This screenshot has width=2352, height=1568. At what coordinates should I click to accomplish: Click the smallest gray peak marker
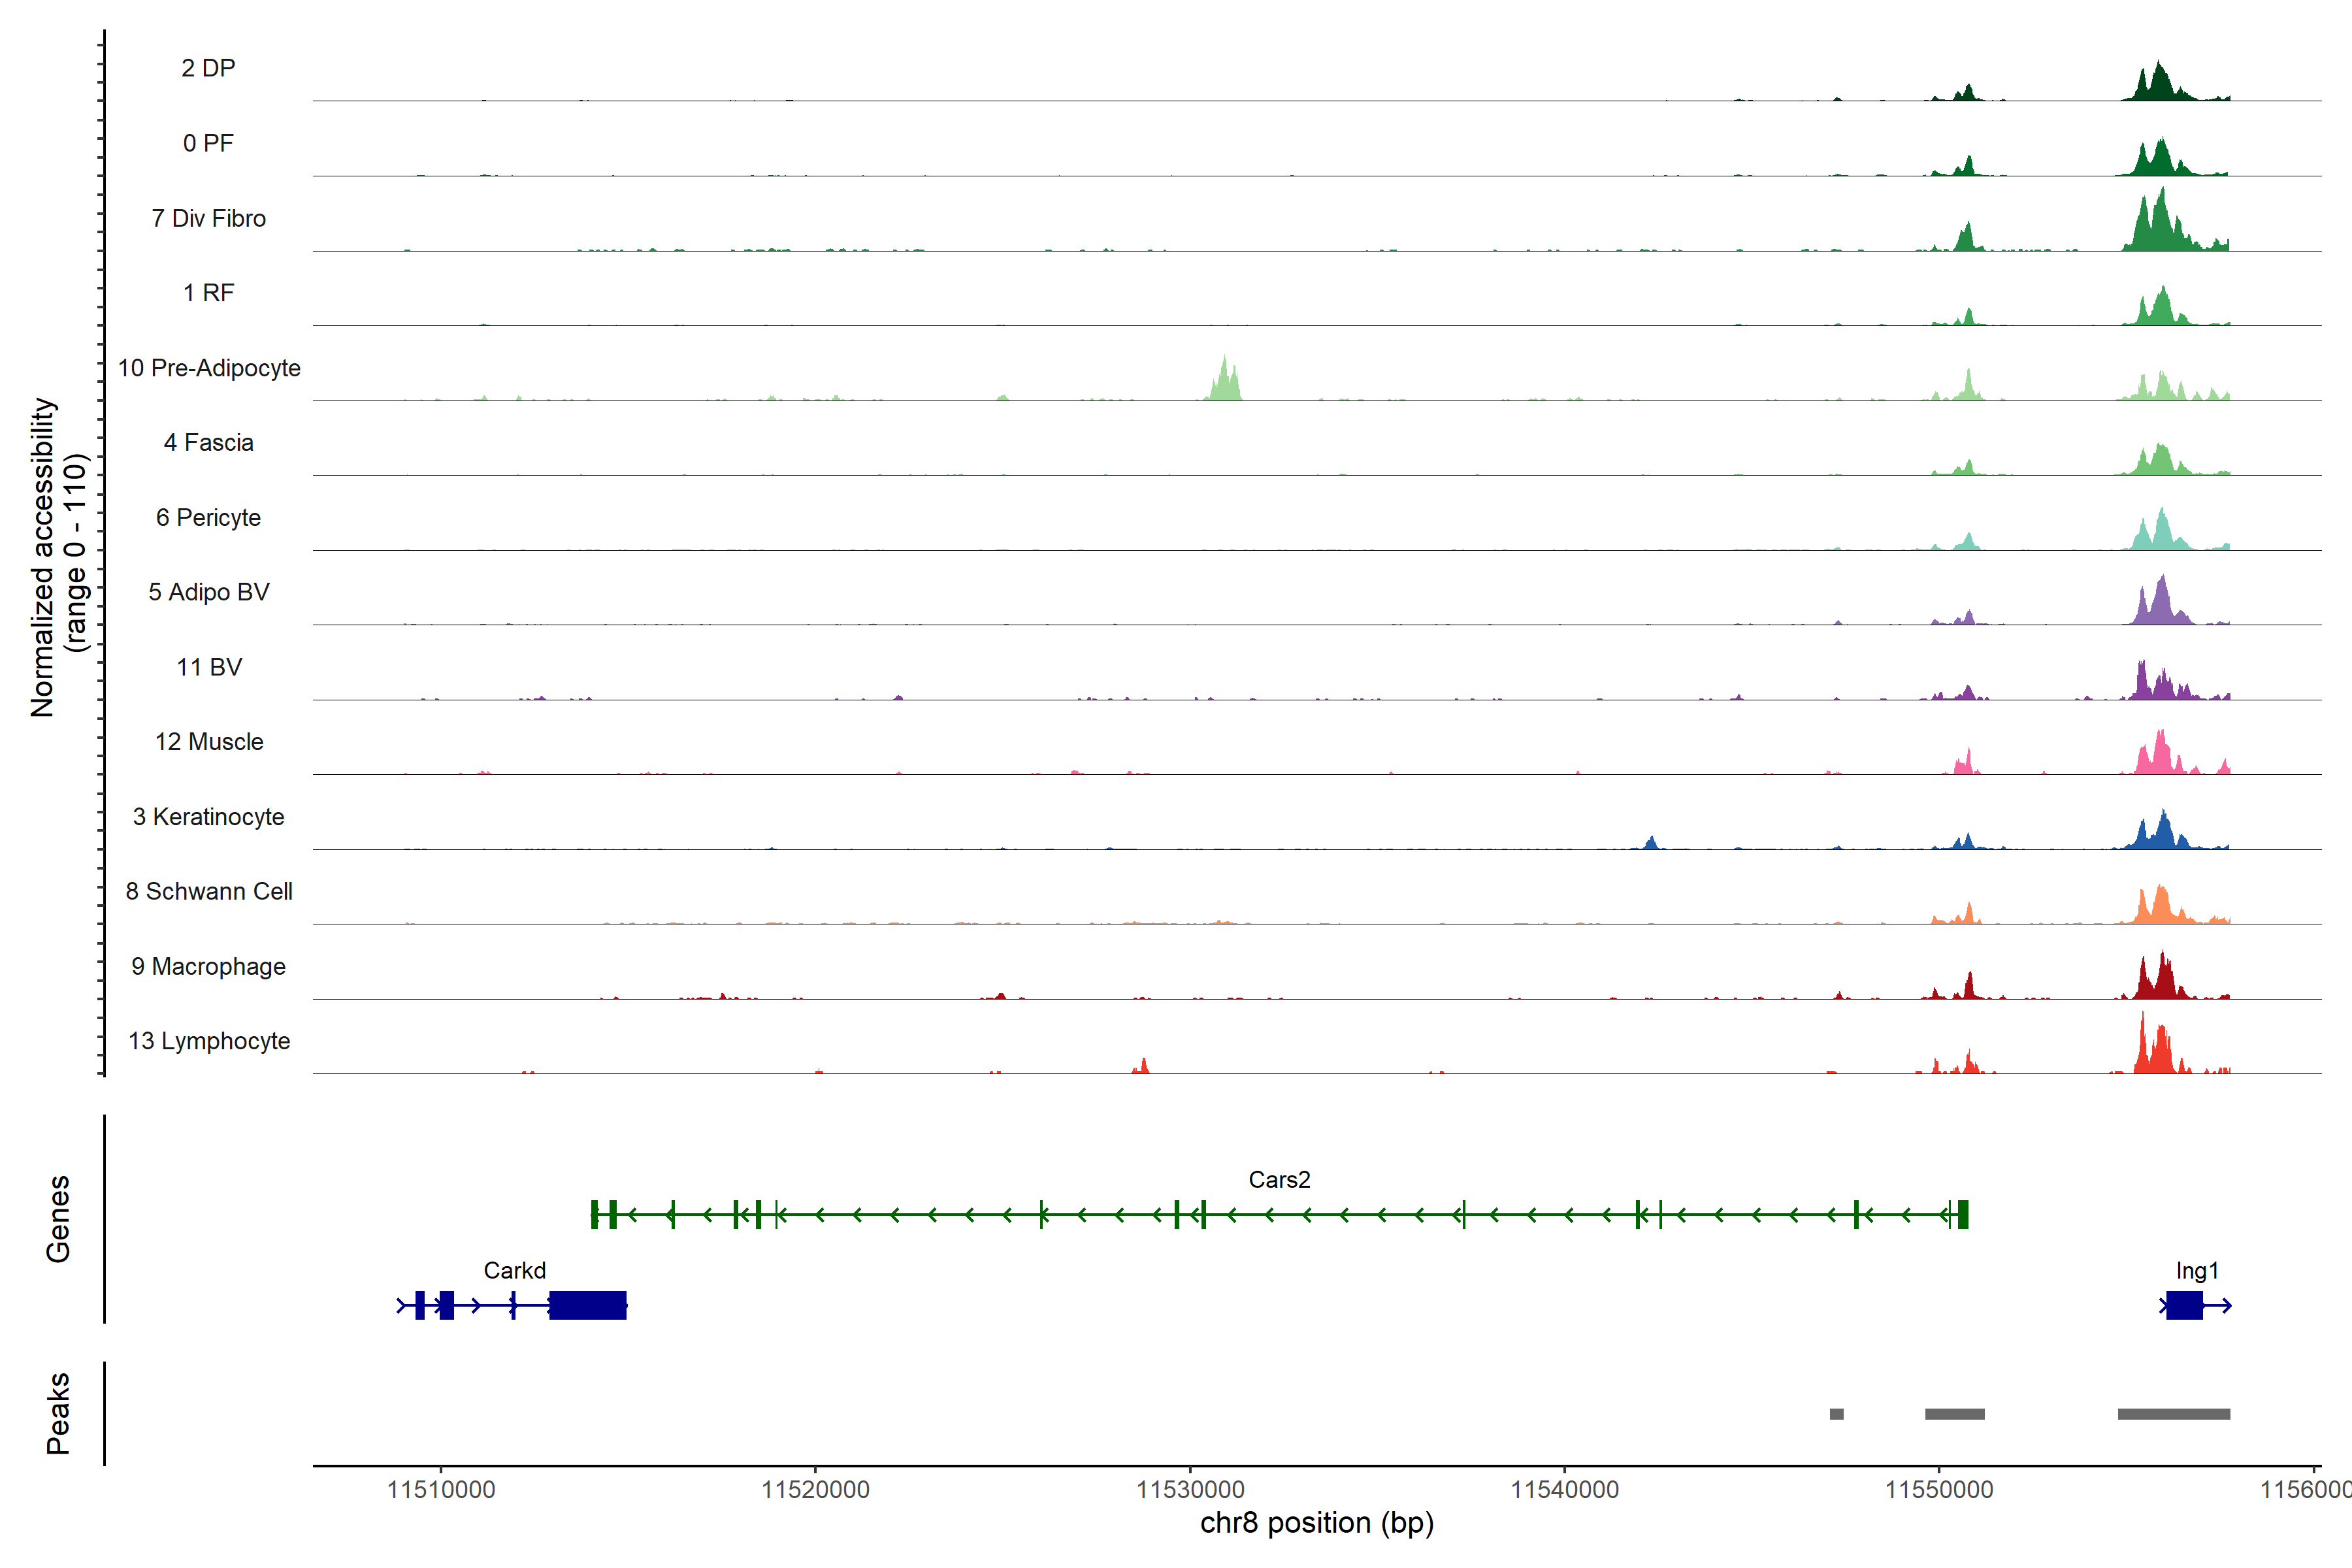pos(1836,1414)
